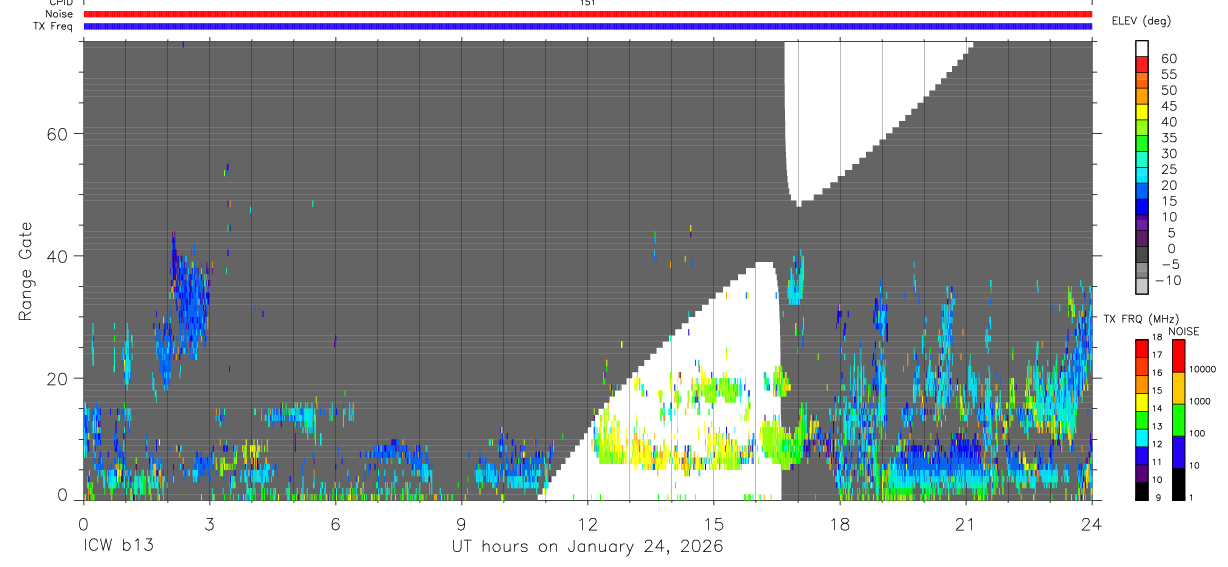Select the black bottom segment of TX FRQ bar
Screen dimensions: 1228x567
click(1142, 491)
